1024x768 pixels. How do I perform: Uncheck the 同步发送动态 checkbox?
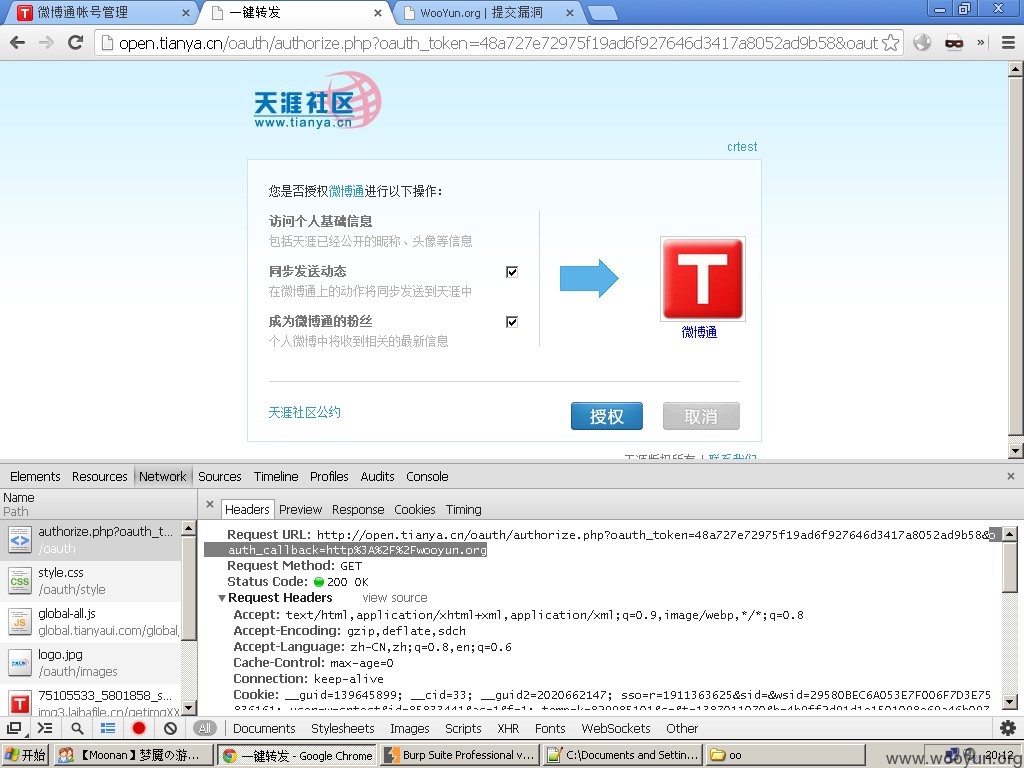512,272
